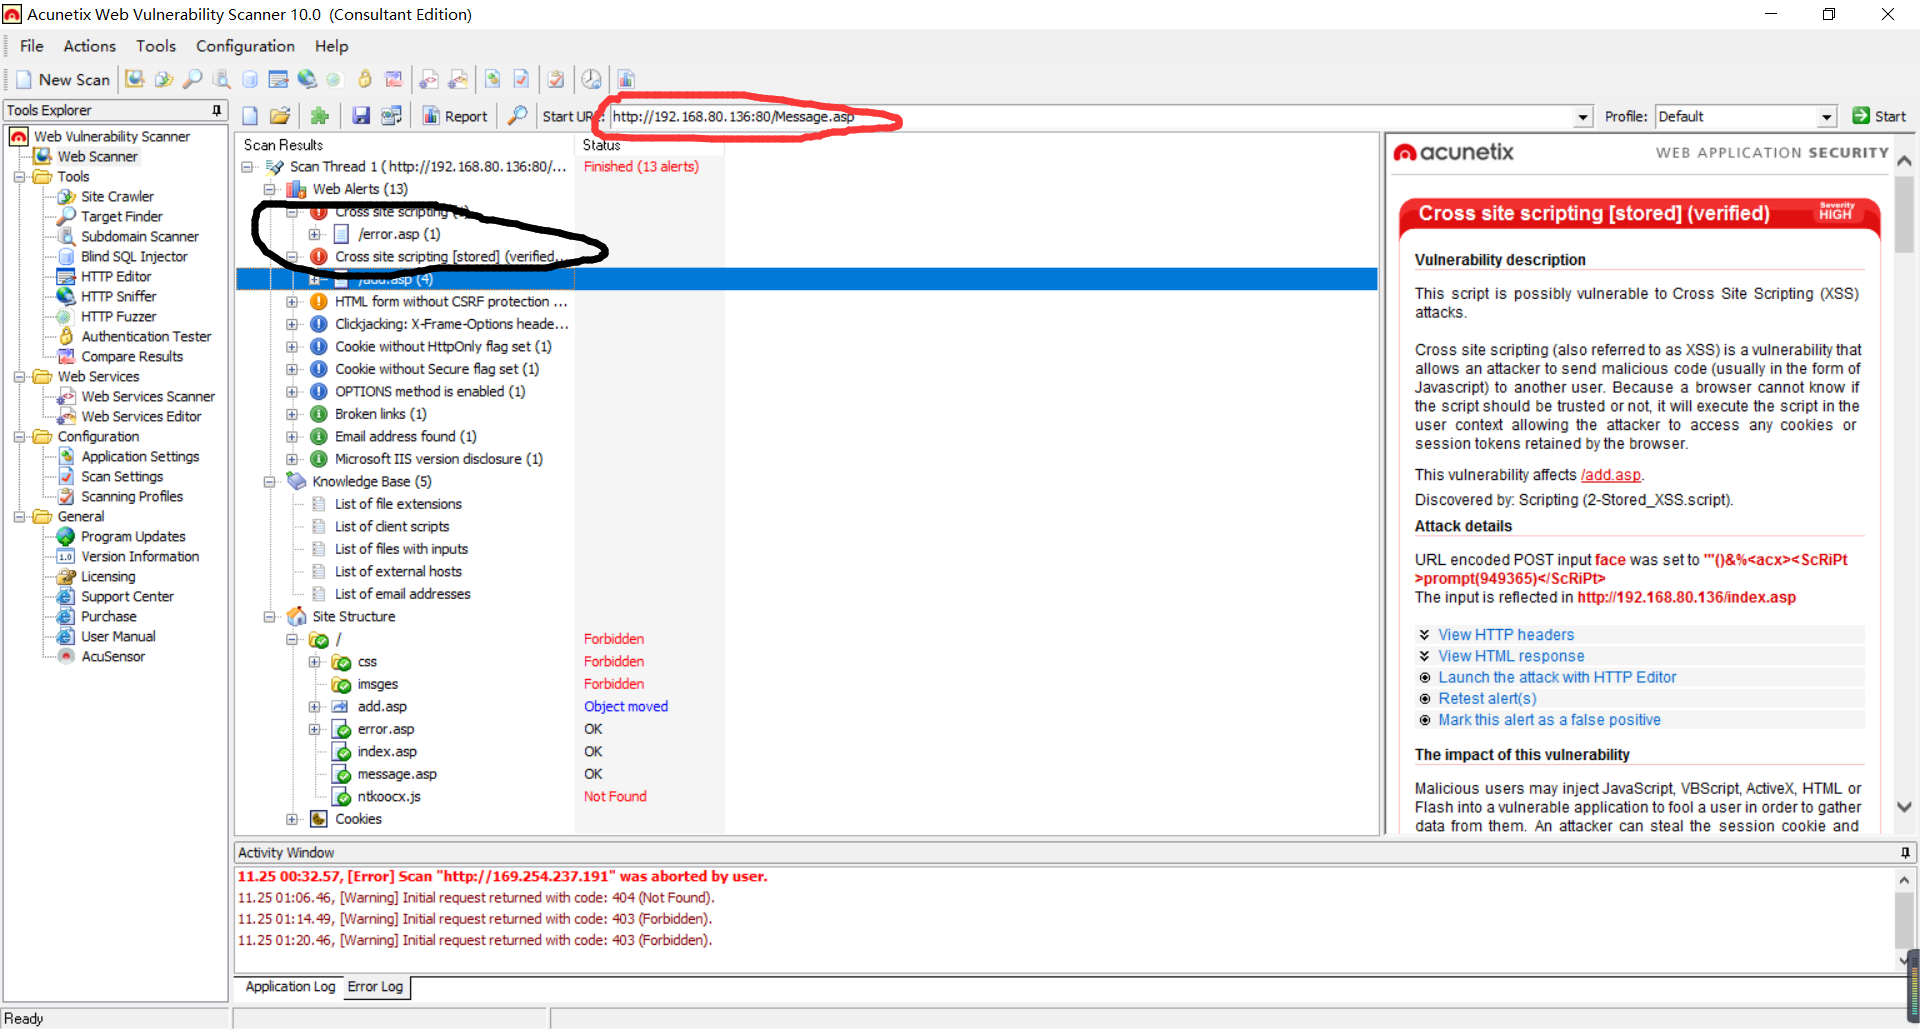The width and height of the screenshot is (1920, 1030).
Task: Open HTTP Editor toolbar icon
Action: point(279,79)
